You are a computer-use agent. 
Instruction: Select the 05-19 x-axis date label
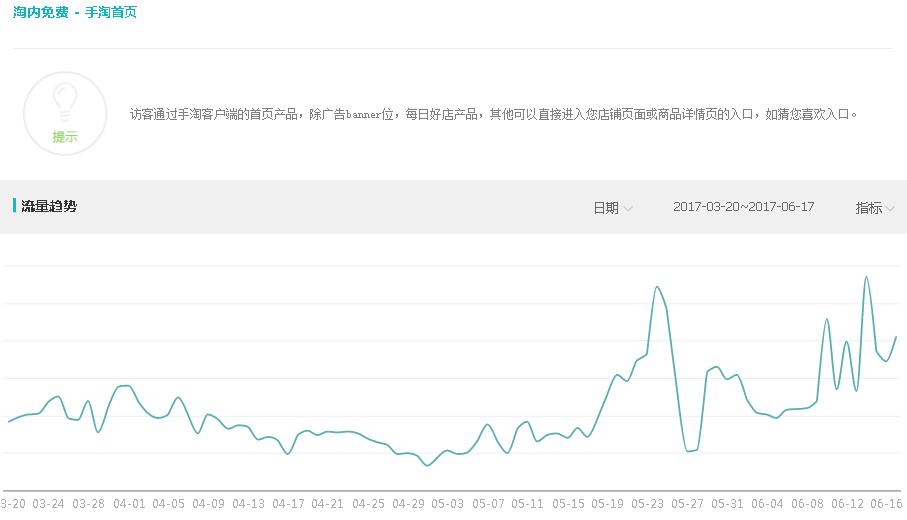(607, 504)
